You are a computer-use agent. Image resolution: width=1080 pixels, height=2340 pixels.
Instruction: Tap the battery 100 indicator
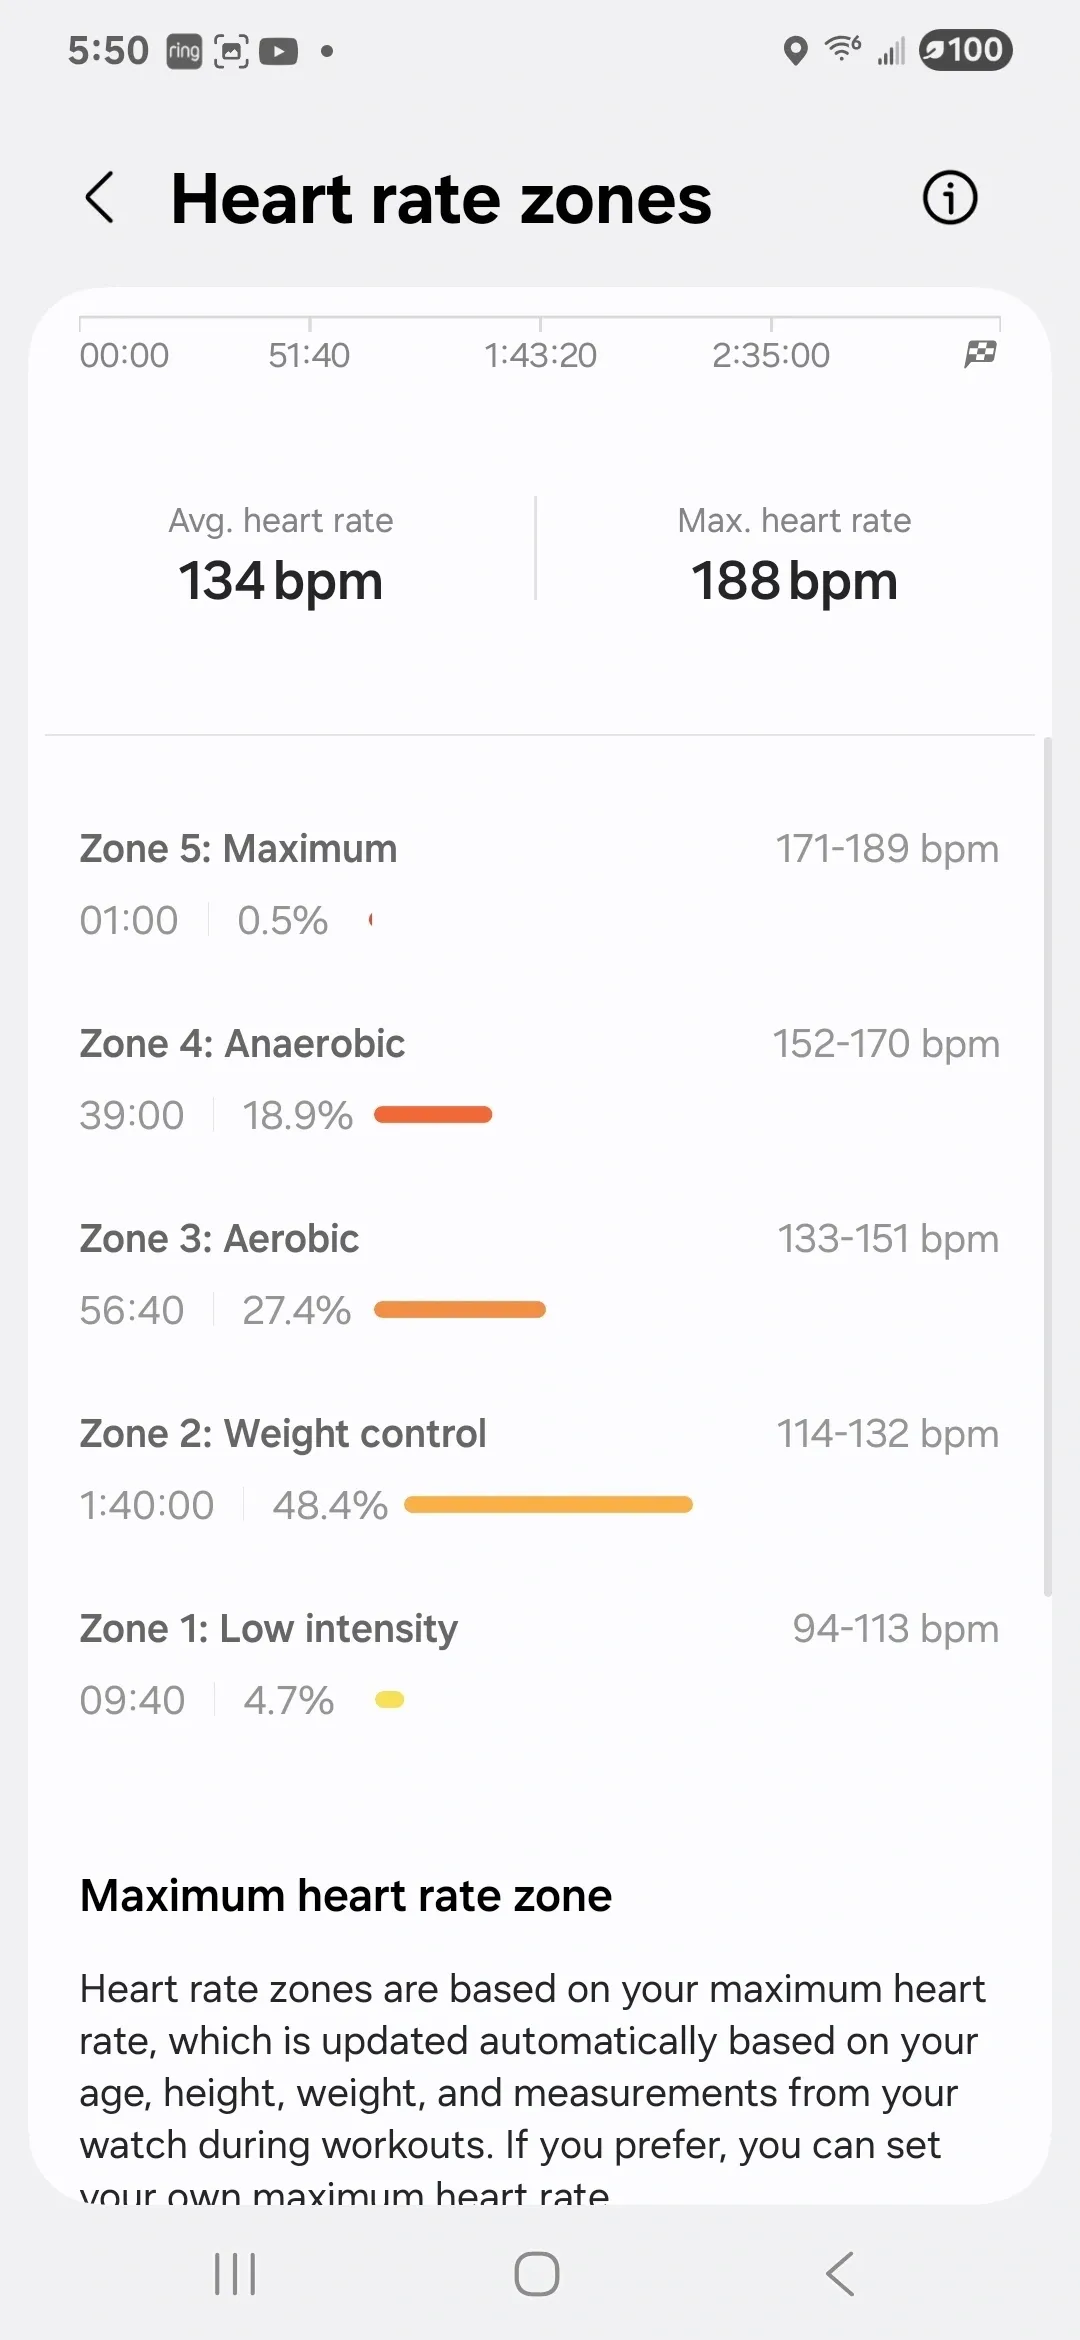965,50
